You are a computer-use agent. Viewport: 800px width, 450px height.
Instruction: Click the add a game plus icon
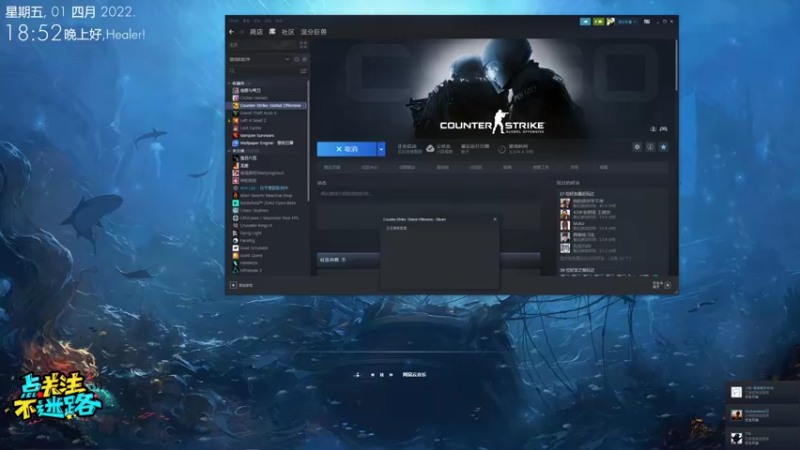[233, 285]
